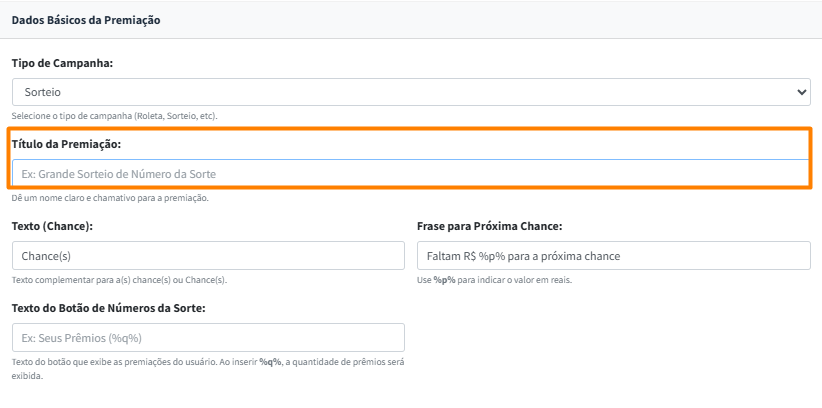This screenshot has height=408, width=822.
Task: Click the bold %q% in the button hint
Action: click(x=269, y=362)
